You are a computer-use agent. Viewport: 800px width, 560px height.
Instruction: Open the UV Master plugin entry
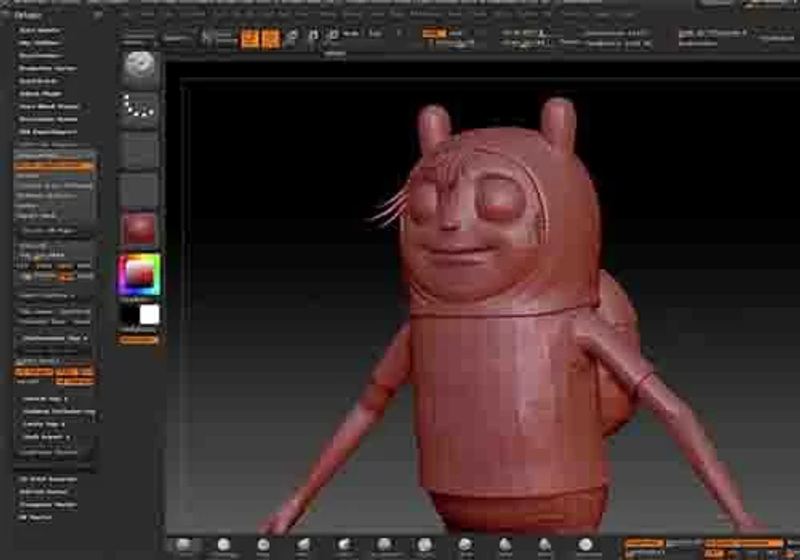click(x=35, y=517)
